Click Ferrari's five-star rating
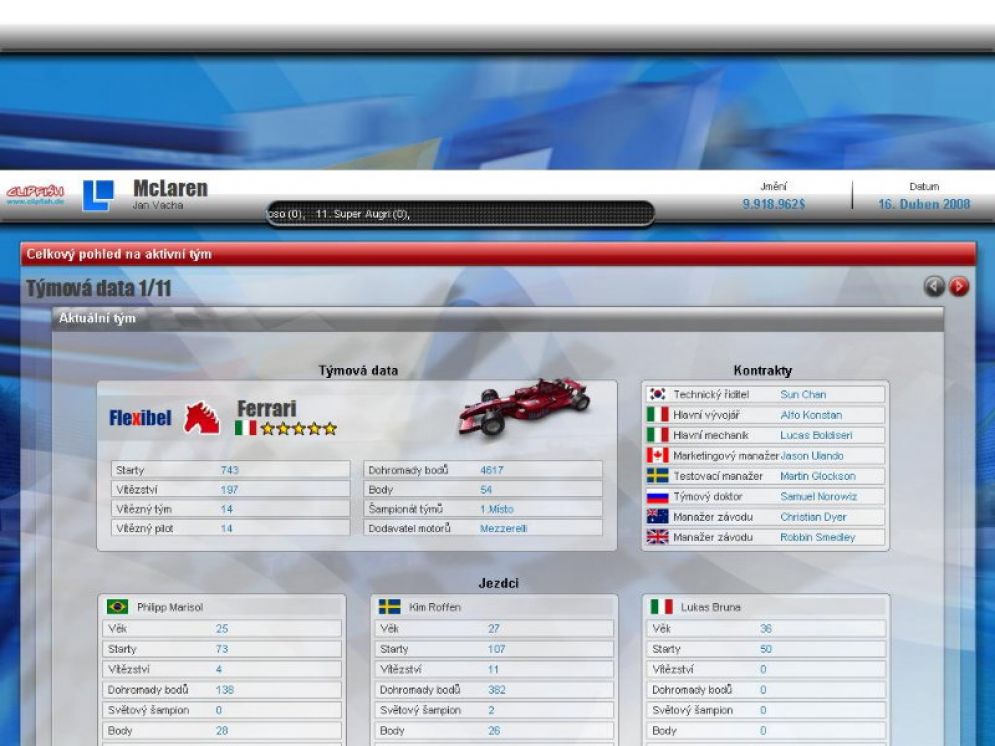 [298, 427]
